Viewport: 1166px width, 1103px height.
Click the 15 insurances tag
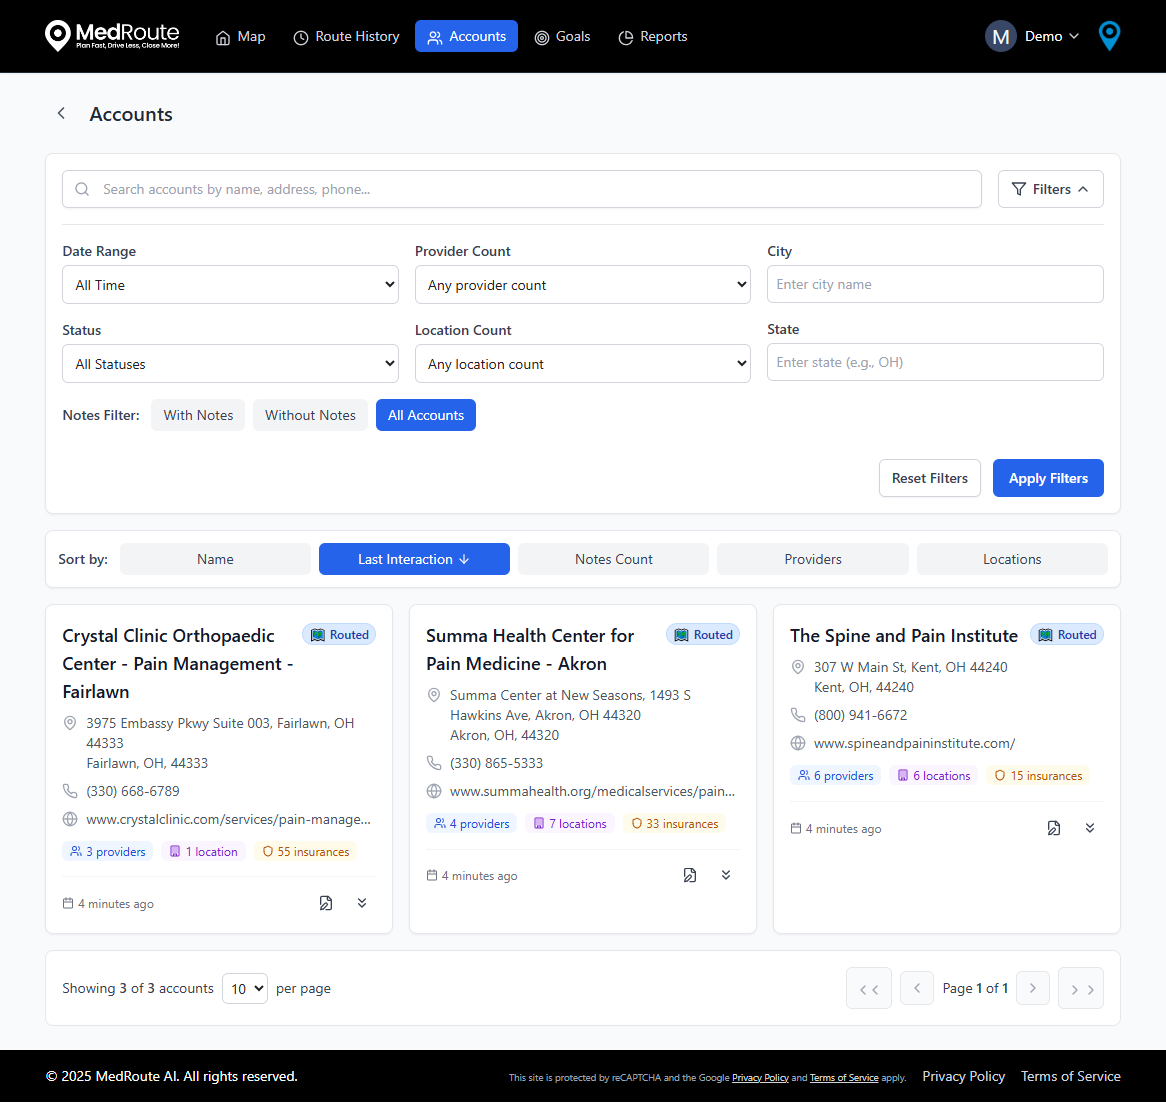(x=1038, y=776)
